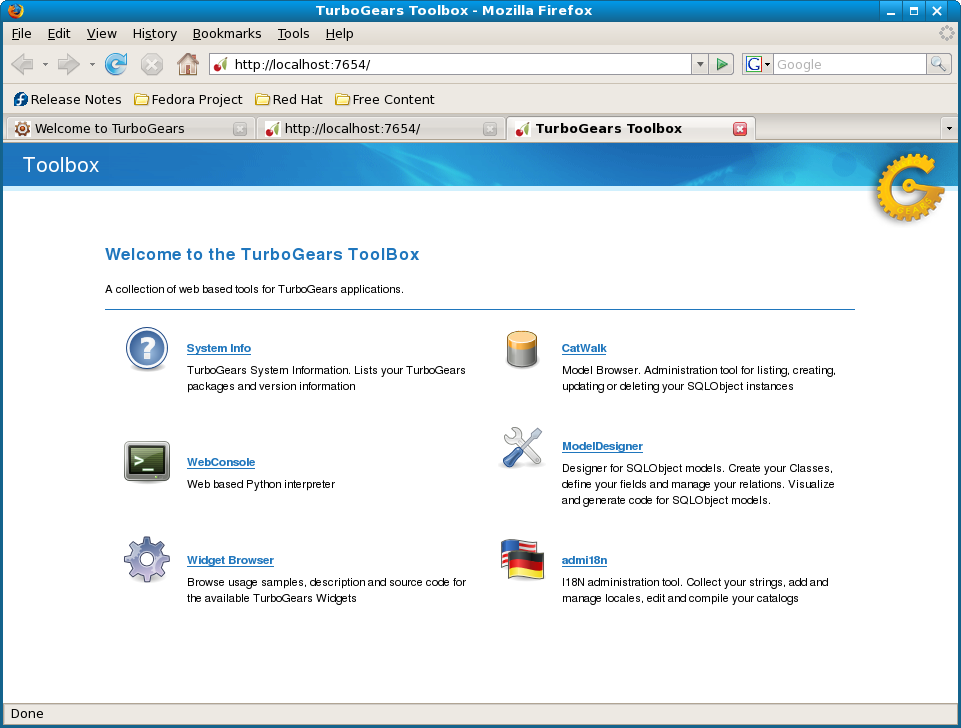Reload the current page
This screenshot has width=961, height=728.
point(116,64)
